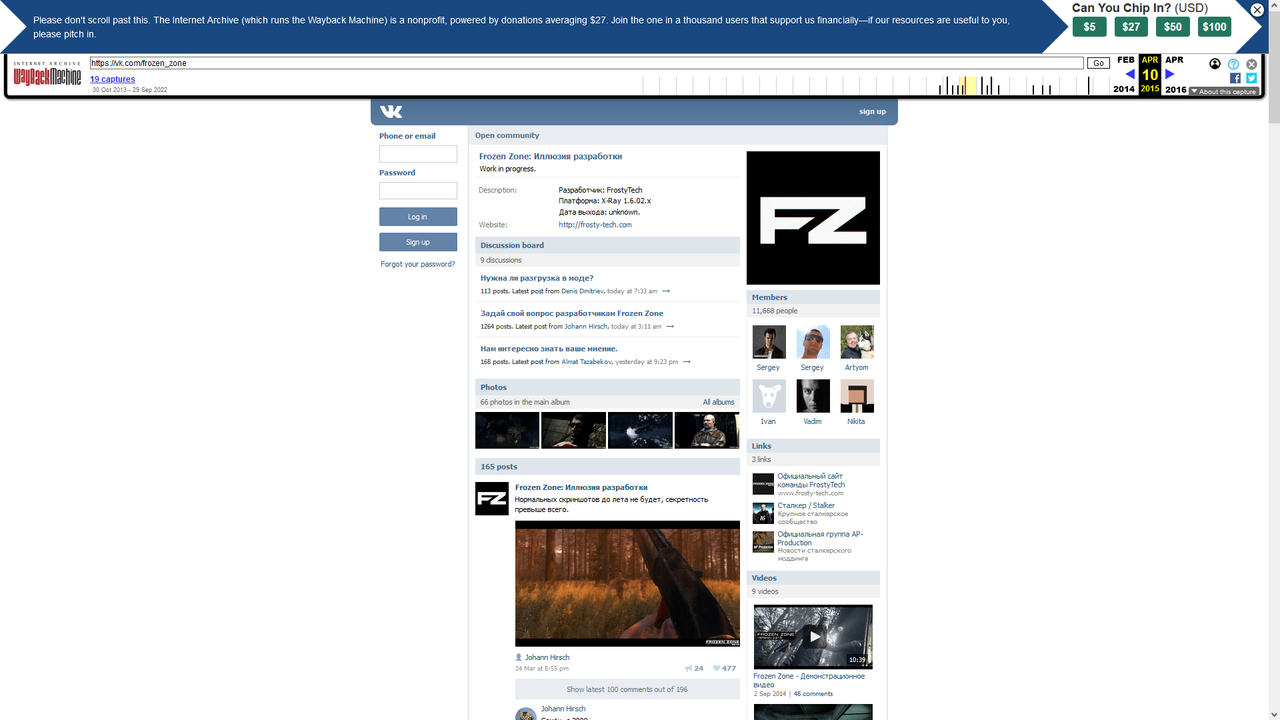Open Wayback Machine help icon
The image size is (1280, 720).
tap(1233, 64)
